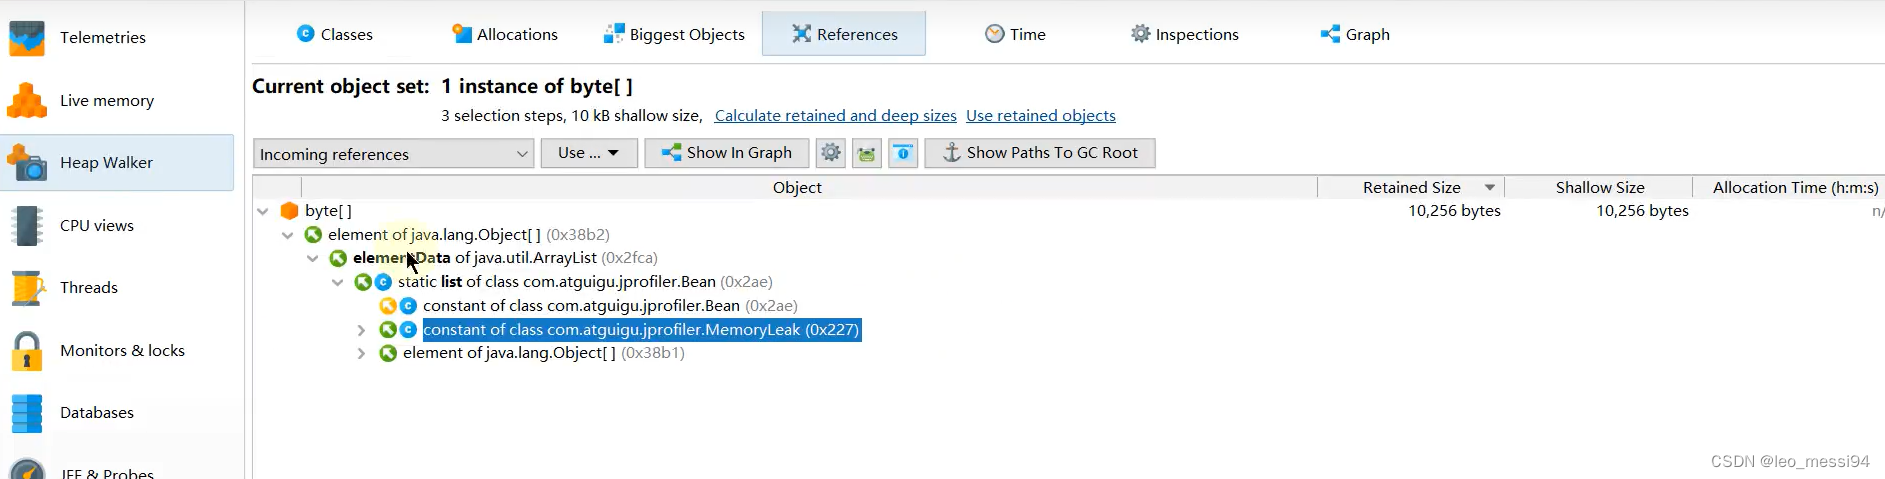Click the green toolbar icon beside the gear
The image size is (1885, 479).
pyautogui.click(x=867, y=153)
